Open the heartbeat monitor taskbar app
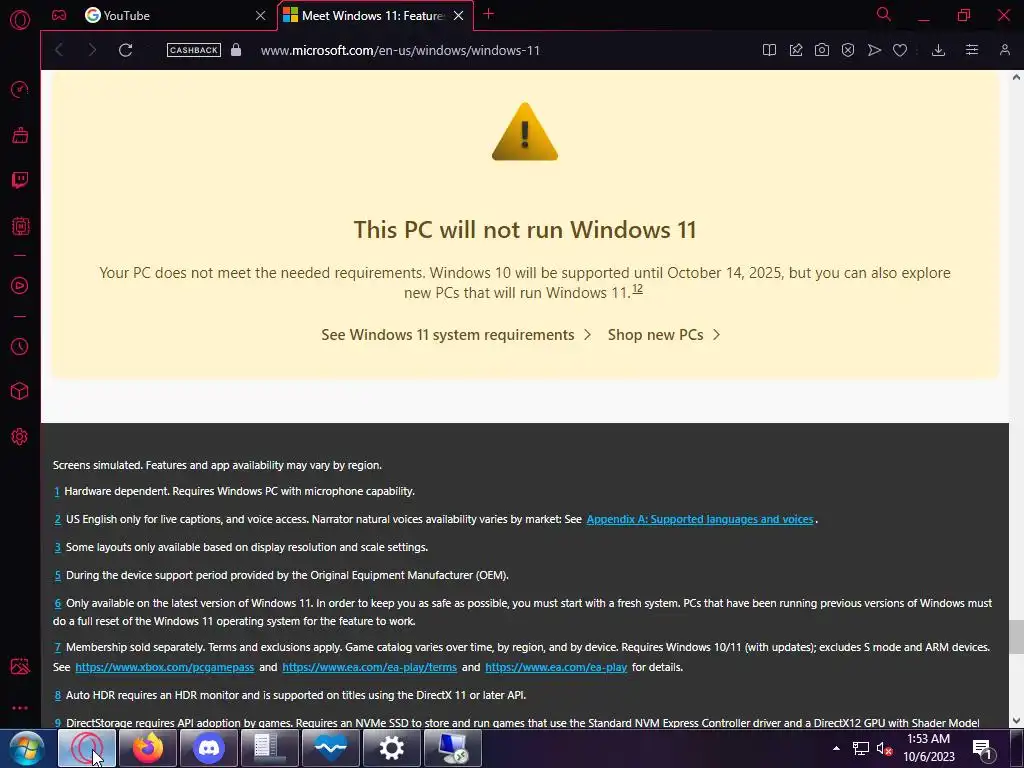The height and width of the screenshot is (768, 1024). 331,748
